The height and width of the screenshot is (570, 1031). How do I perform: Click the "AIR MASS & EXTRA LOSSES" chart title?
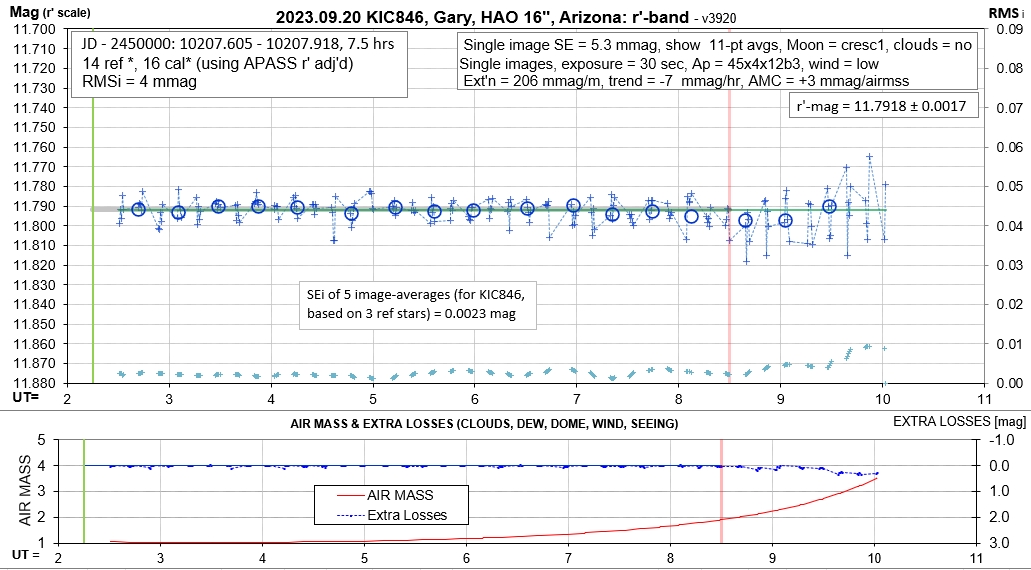485,425
